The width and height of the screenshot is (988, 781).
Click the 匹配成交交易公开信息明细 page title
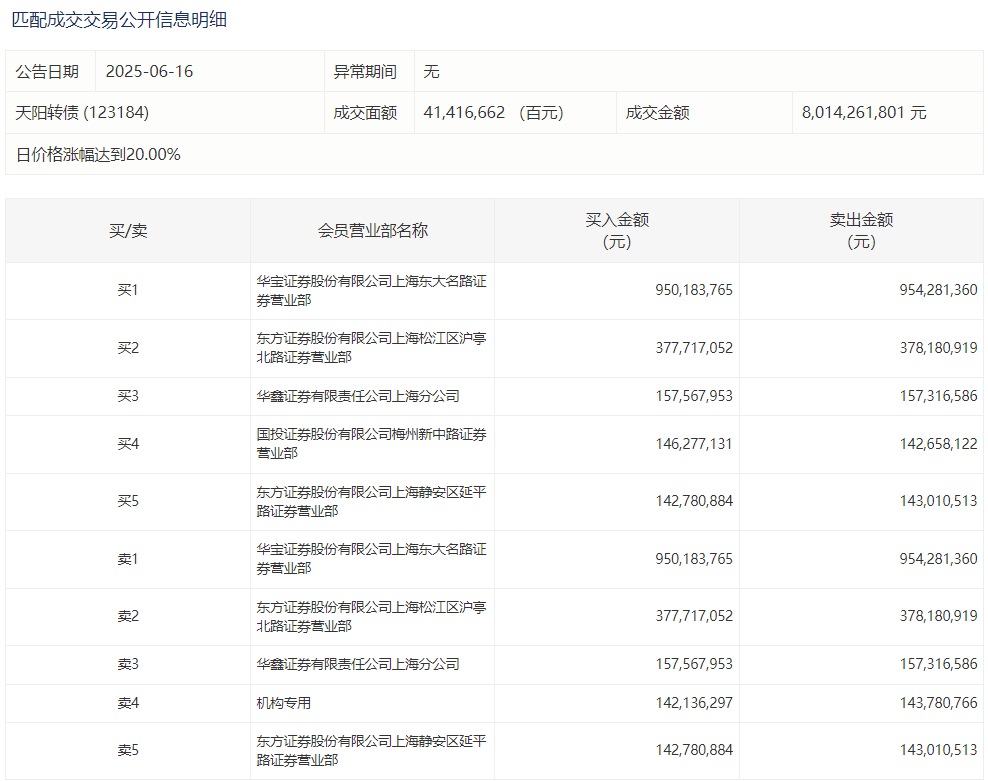[119, 19]
